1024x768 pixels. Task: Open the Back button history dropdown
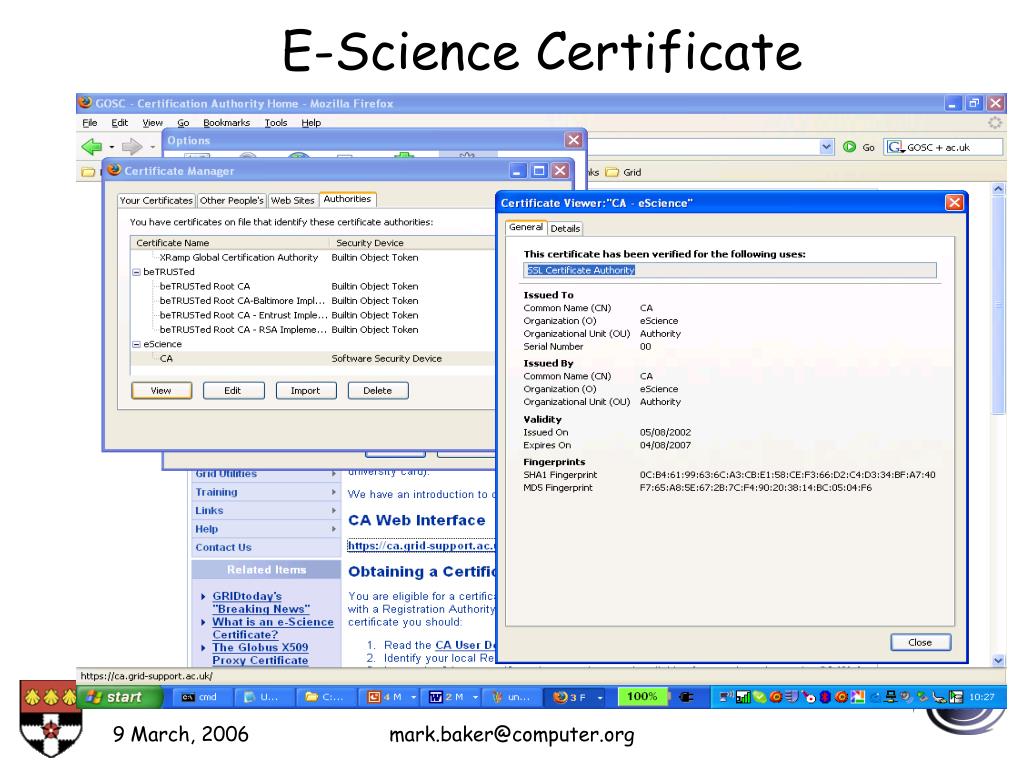(x=112, y=148)
